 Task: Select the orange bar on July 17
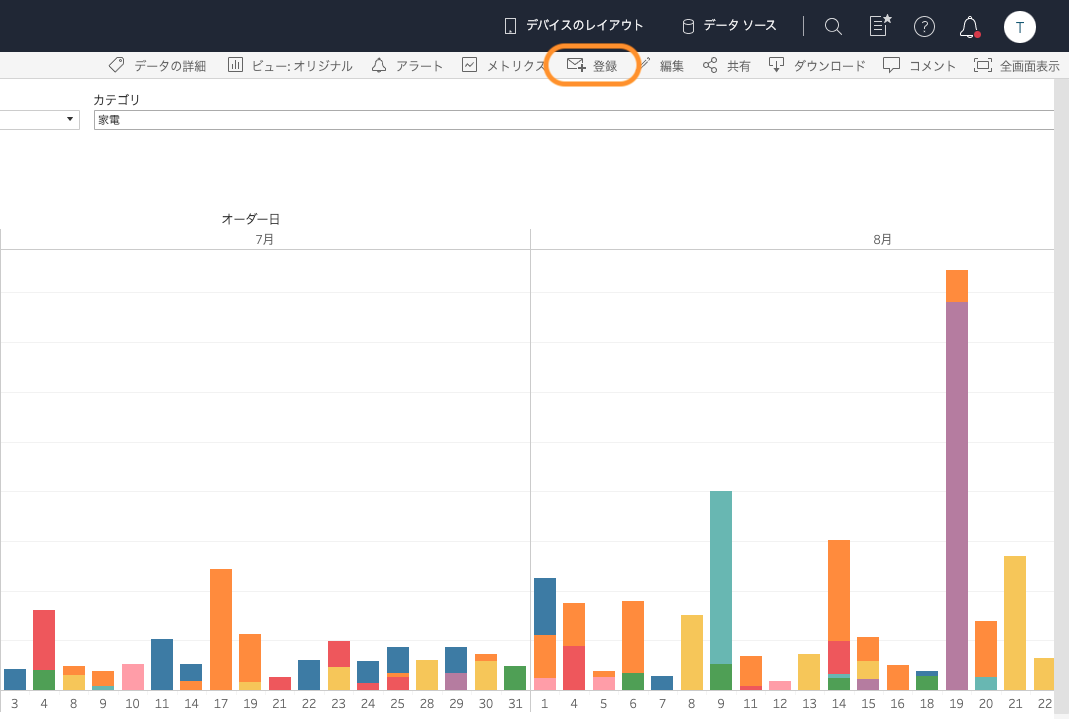(221, 630)
